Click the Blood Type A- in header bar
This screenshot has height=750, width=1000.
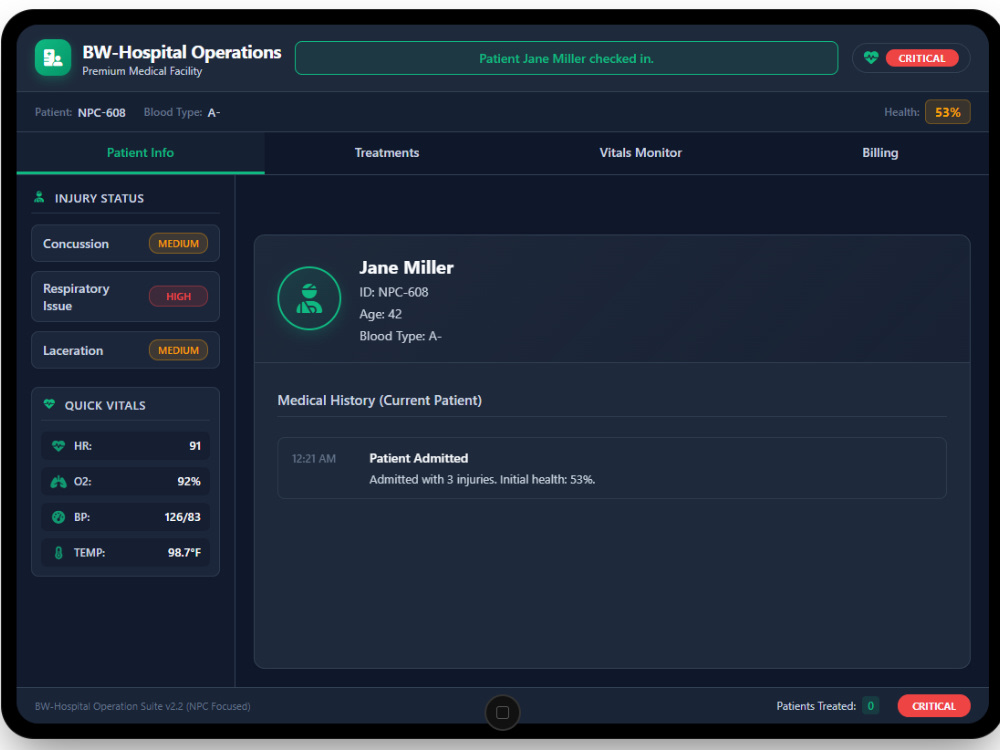214,113
